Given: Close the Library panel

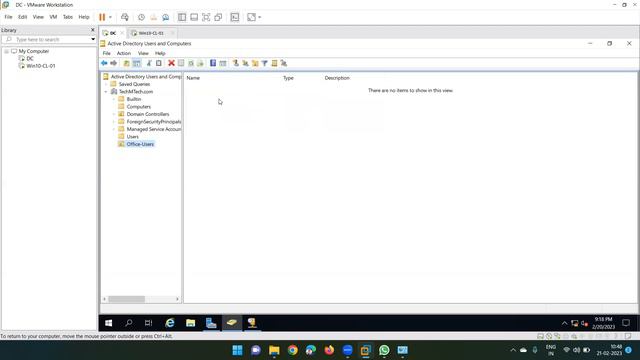Looking at the screenshot, I should (93, 30).
